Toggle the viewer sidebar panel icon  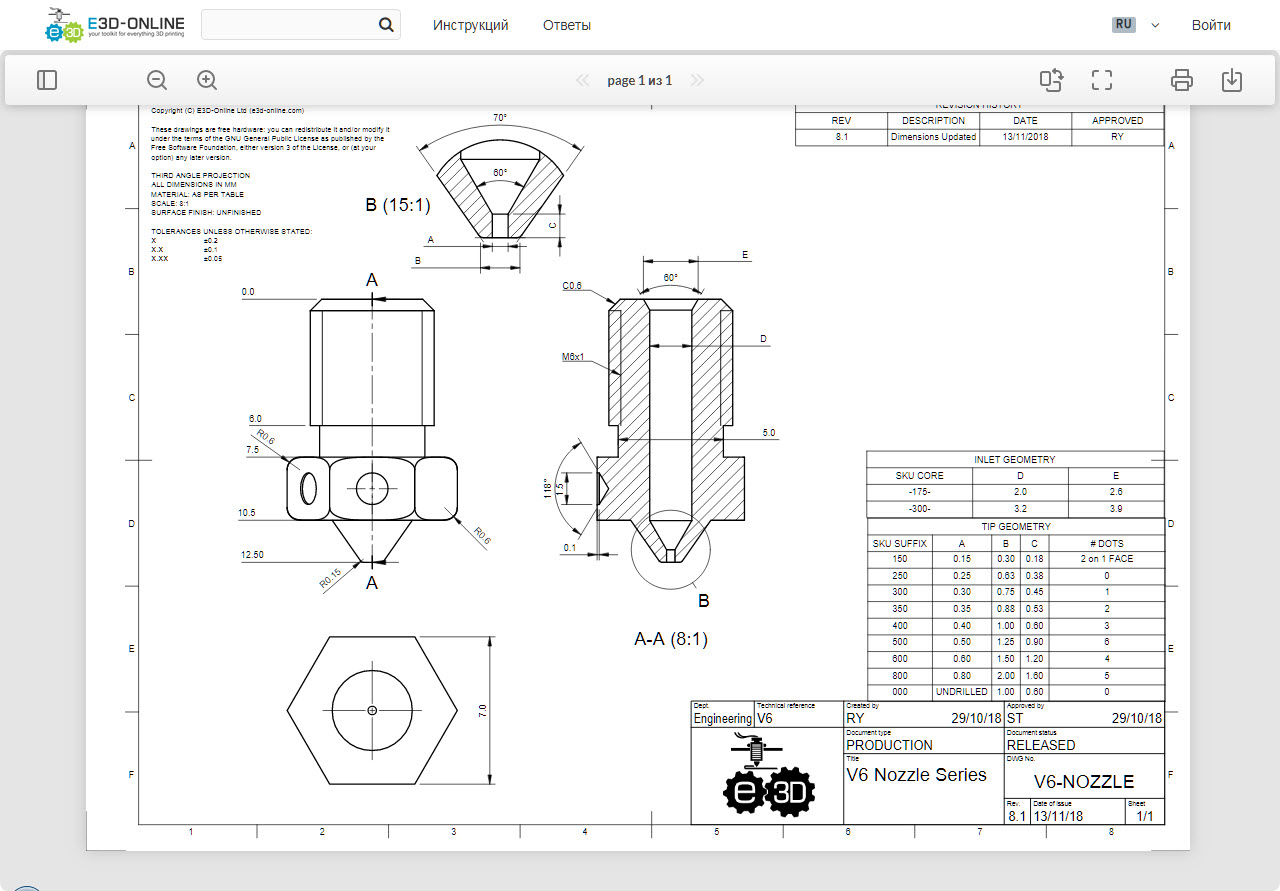47,80
